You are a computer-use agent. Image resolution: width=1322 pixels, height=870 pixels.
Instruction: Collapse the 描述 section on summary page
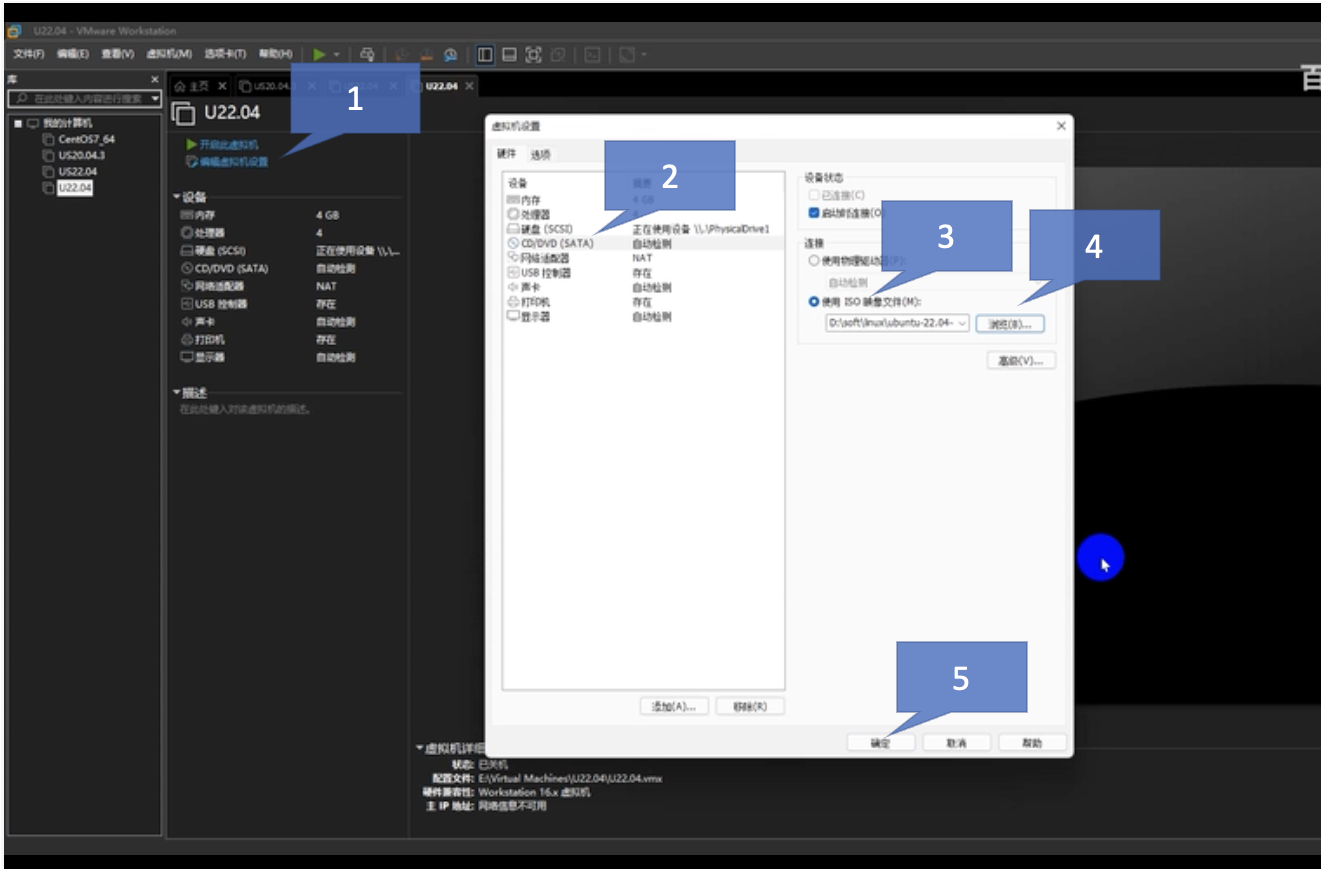click(x=177, y=393)
